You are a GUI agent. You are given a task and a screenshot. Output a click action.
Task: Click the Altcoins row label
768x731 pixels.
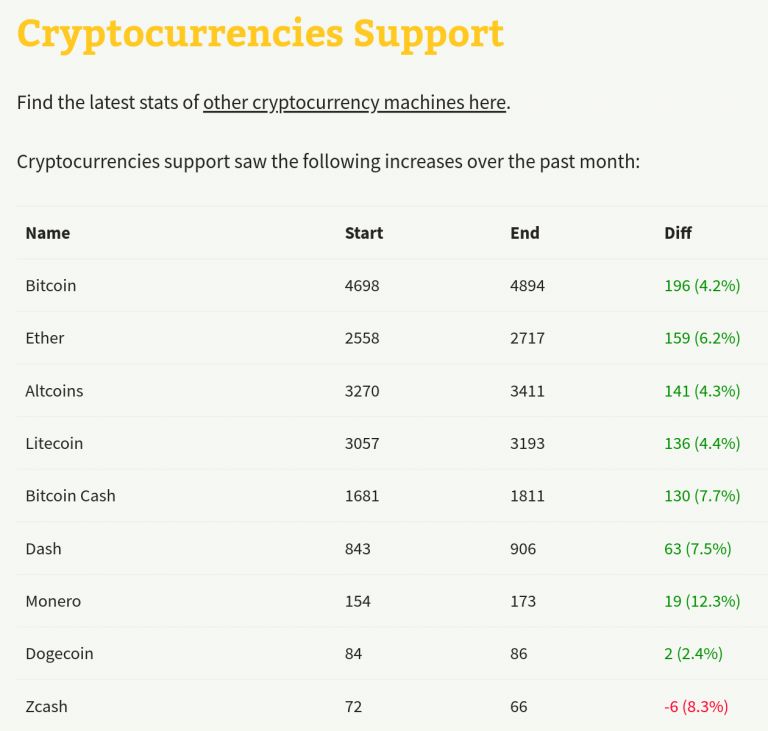coord(54,391)
